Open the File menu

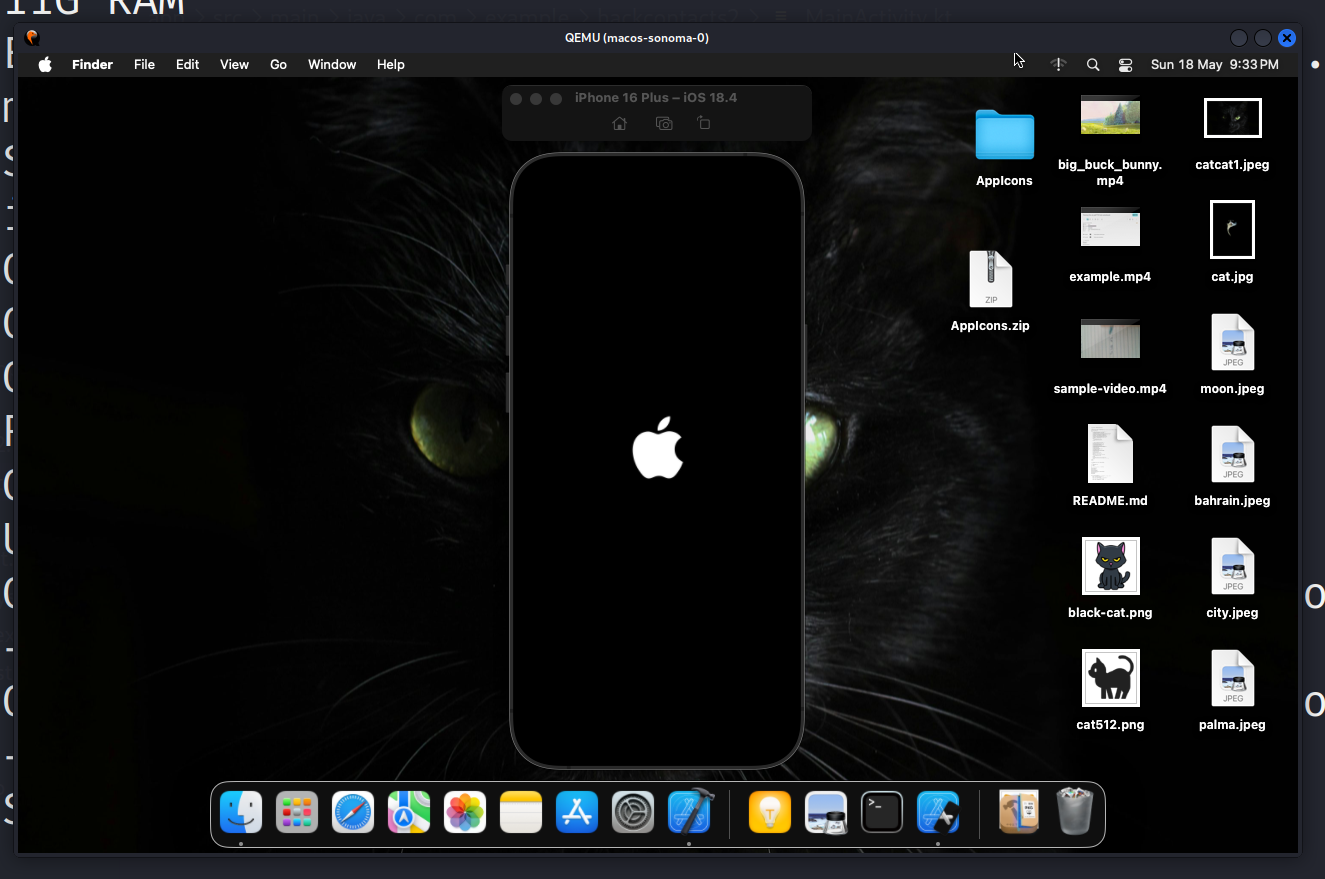click(x=145, y=64)
